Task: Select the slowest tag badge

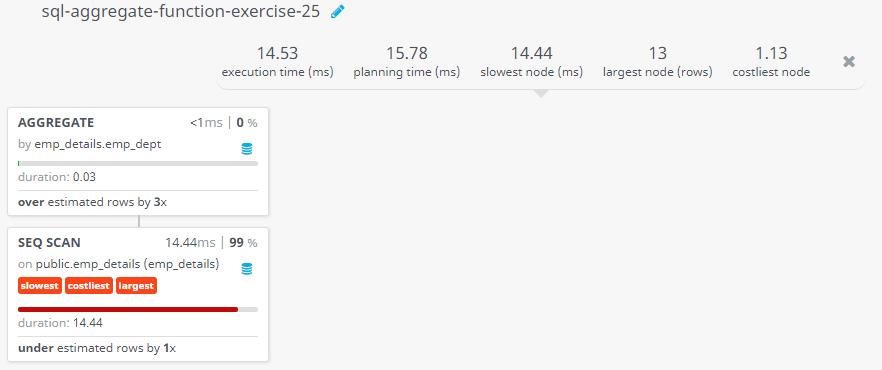Action: pos(40,286)
